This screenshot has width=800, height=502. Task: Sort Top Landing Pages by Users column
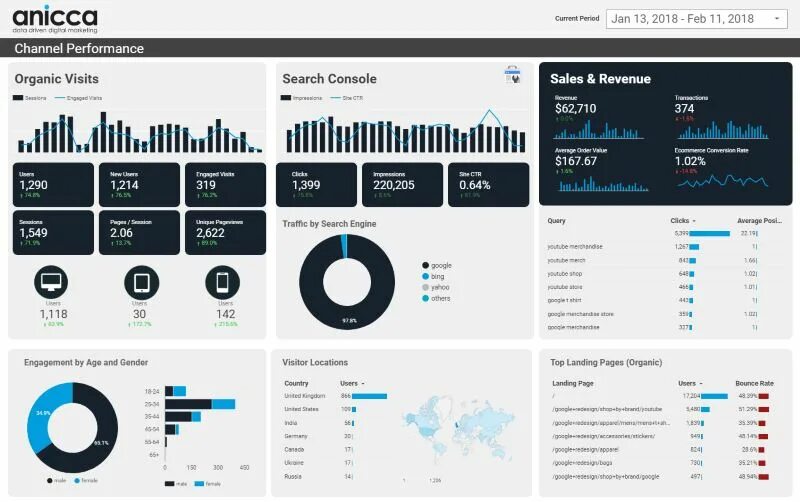click(x=690, y=383)
